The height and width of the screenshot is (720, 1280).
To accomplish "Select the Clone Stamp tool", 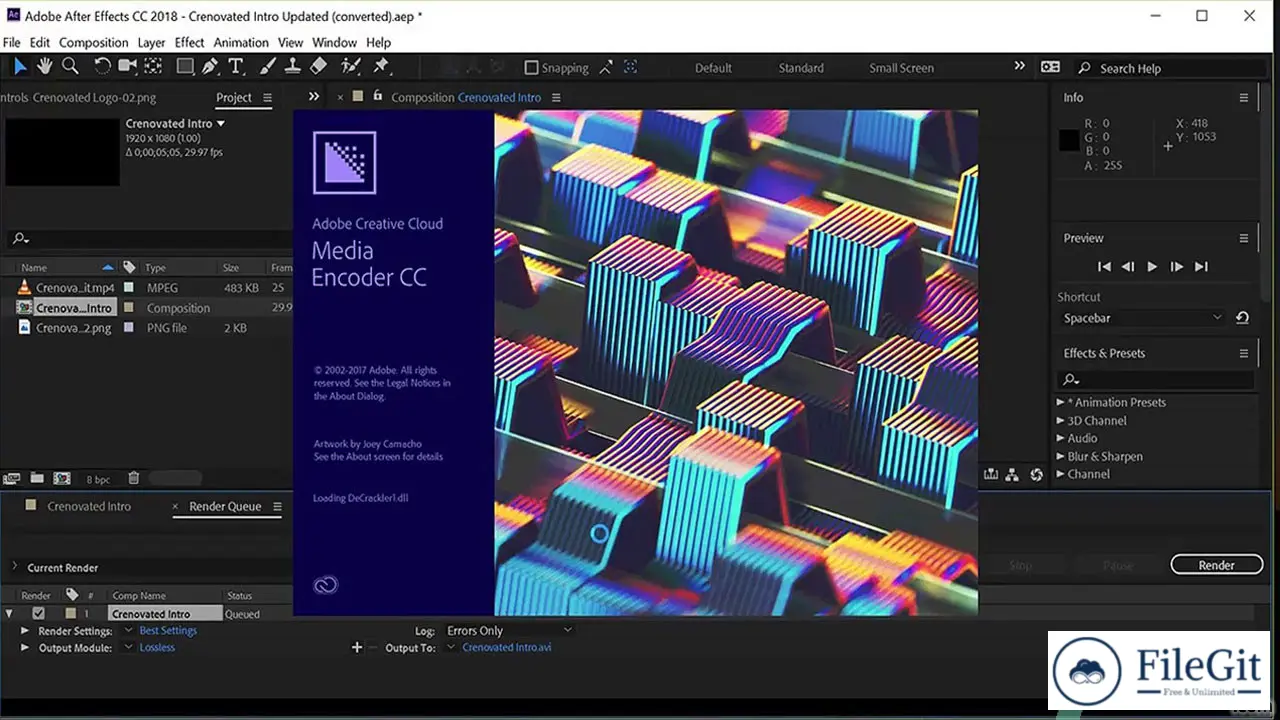I will tap(293, 67).
